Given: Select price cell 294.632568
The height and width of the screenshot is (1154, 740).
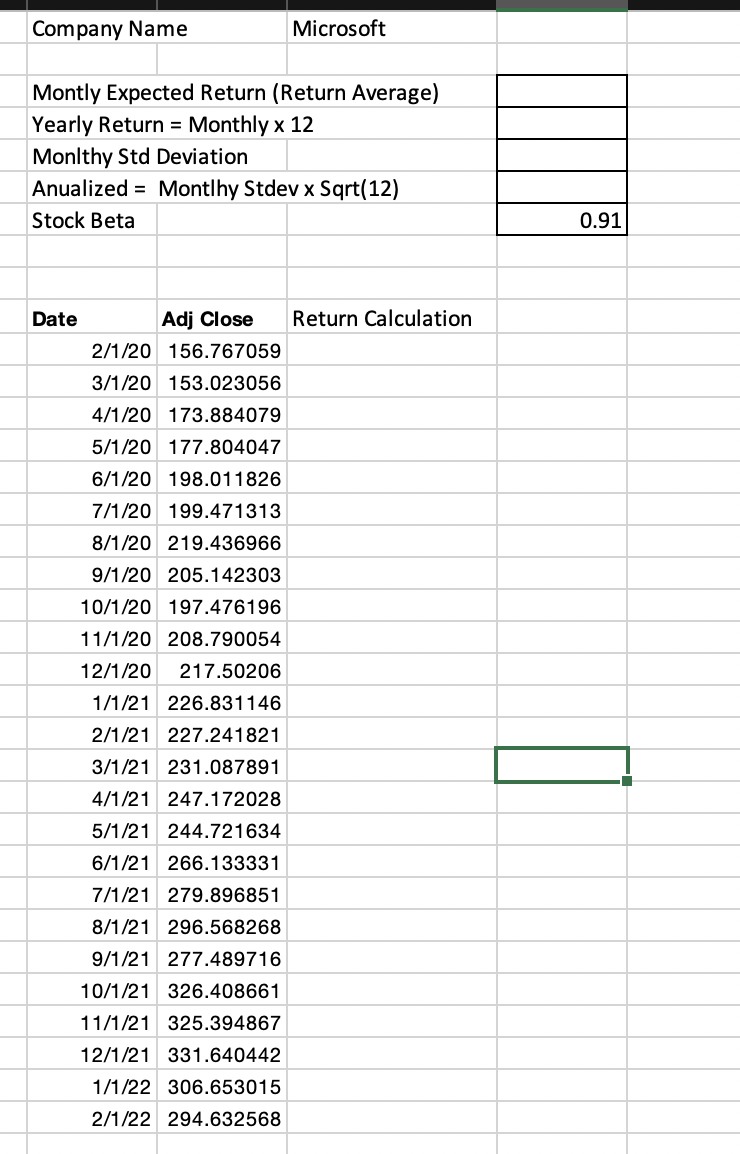Looking at the screenshot, I should pyautogui.click(x=222, y=1119).
